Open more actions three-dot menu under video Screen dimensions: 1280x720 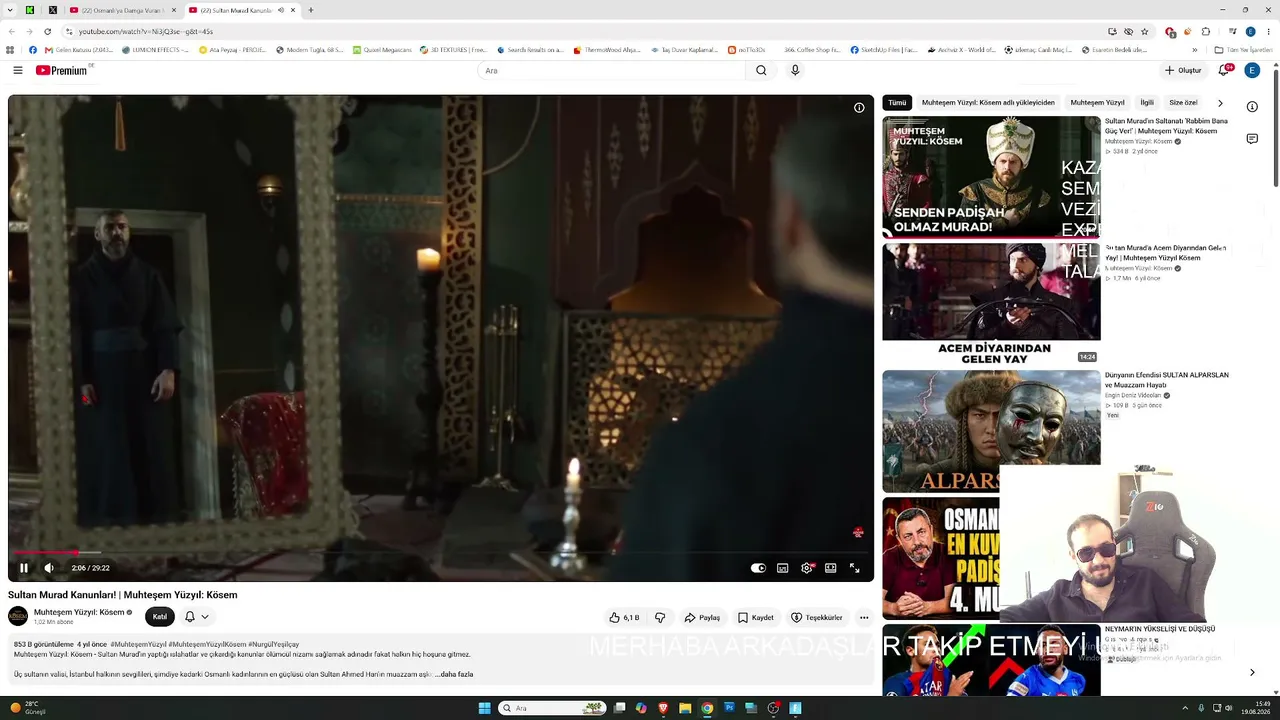tap(864, 617)
